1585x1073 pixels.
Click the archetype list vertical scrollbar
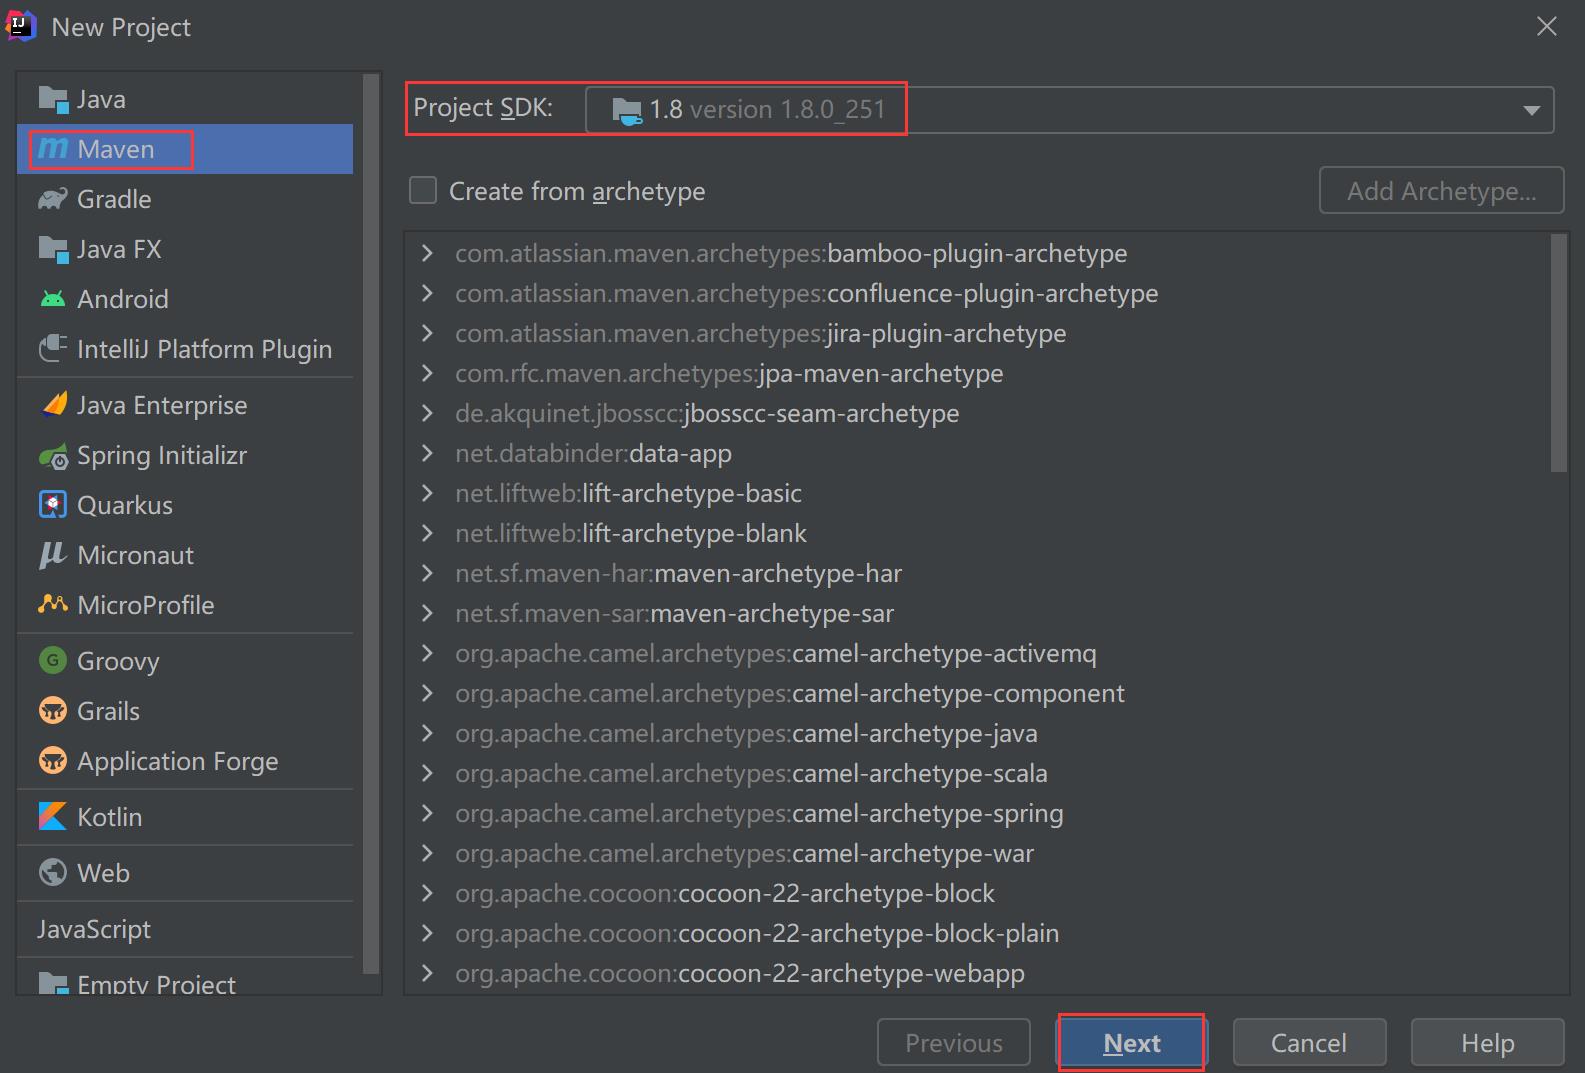1558,353
